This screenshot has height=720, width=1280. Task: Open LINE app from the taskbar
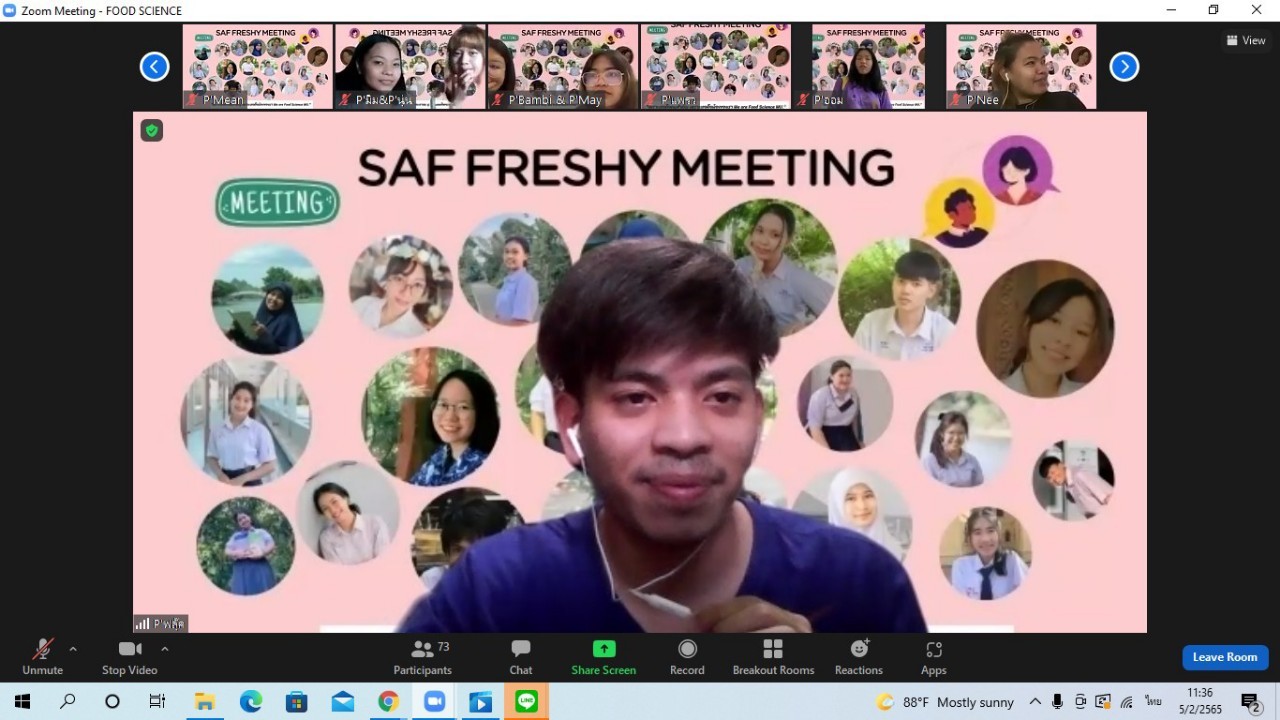click(x=527, y=702)
